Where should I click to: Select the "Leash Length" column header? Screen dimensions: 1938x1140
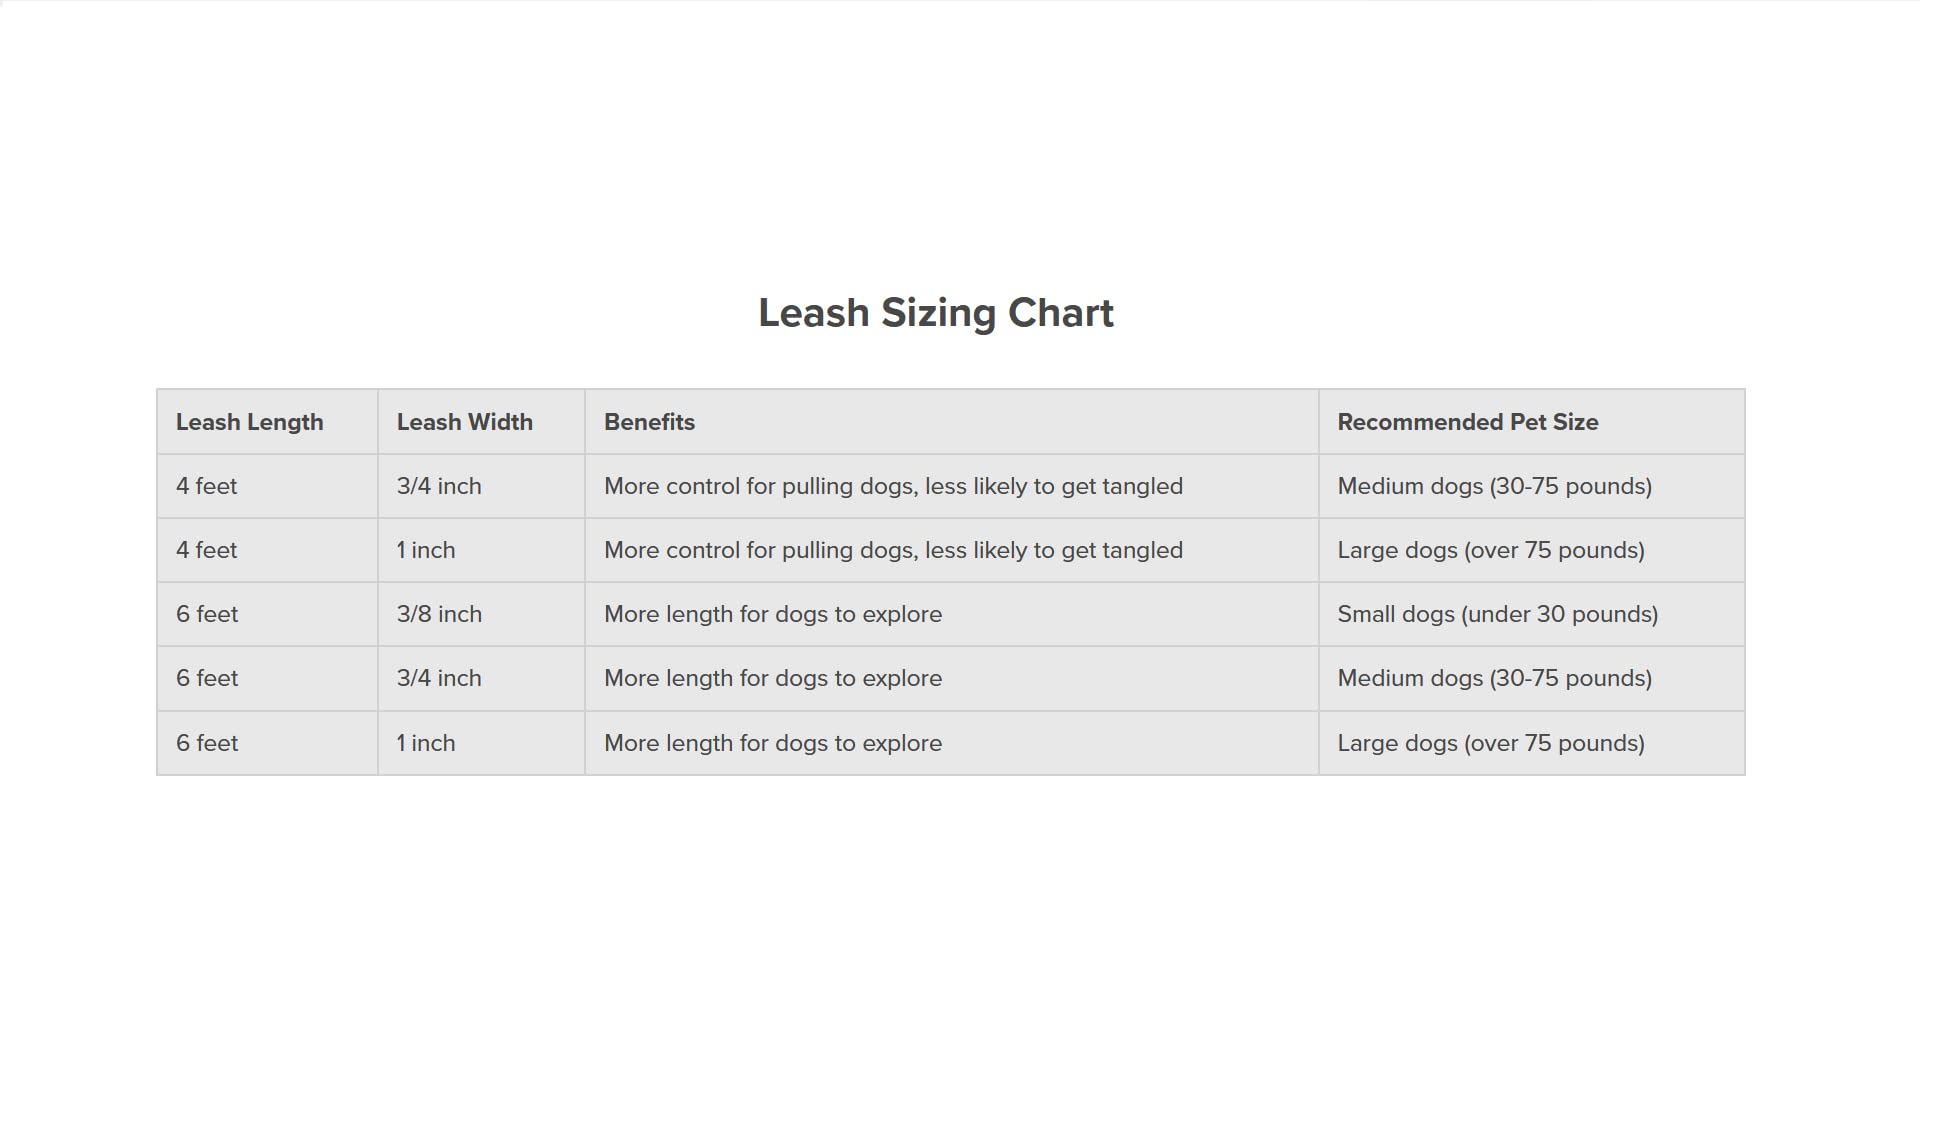coord(249,422)
